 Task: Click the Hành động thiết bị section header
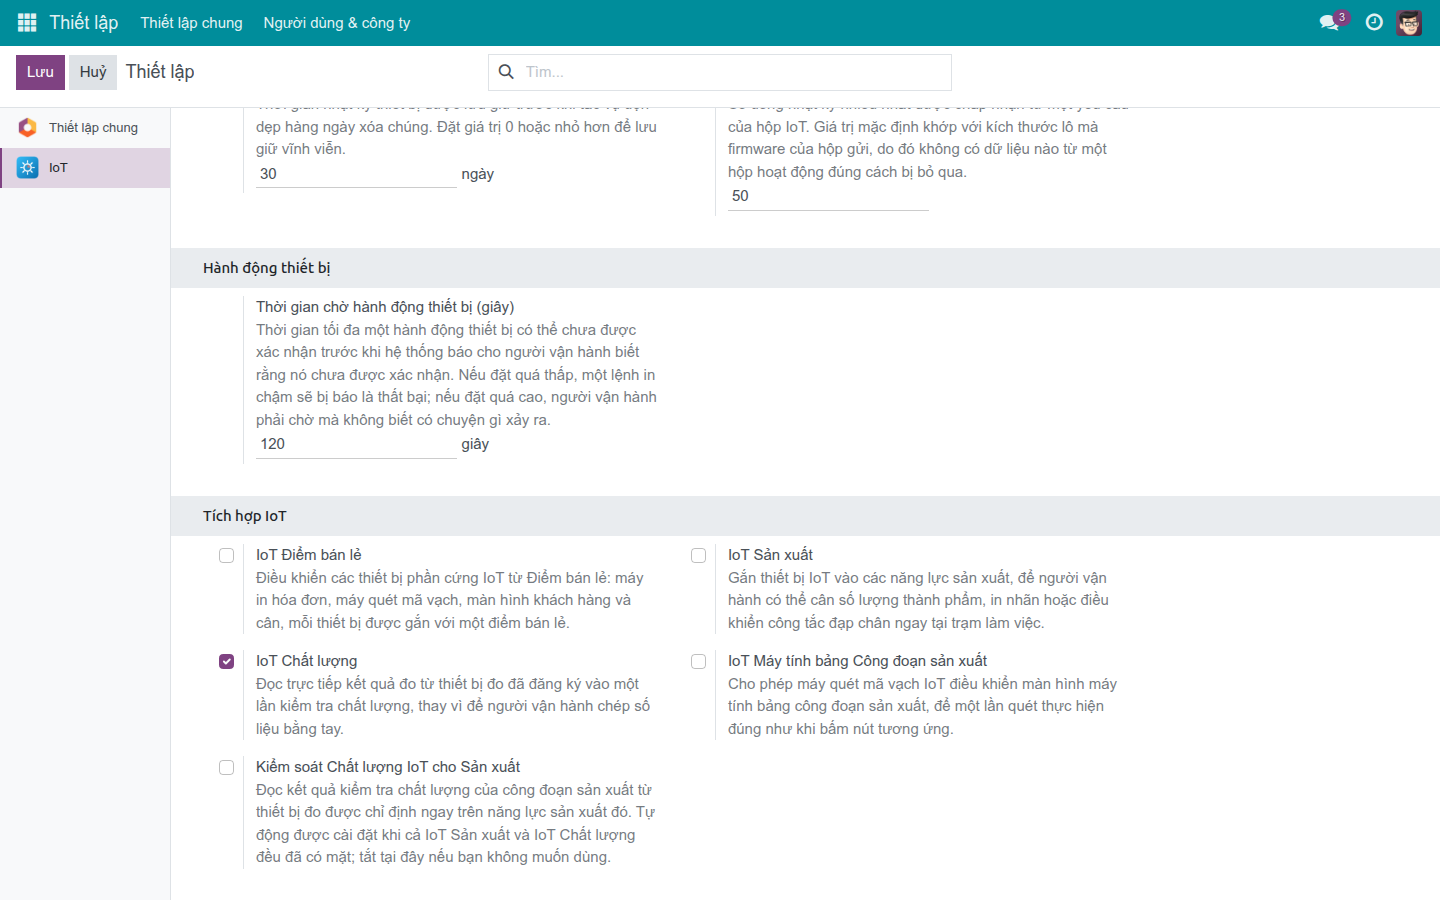coord(805,268)
